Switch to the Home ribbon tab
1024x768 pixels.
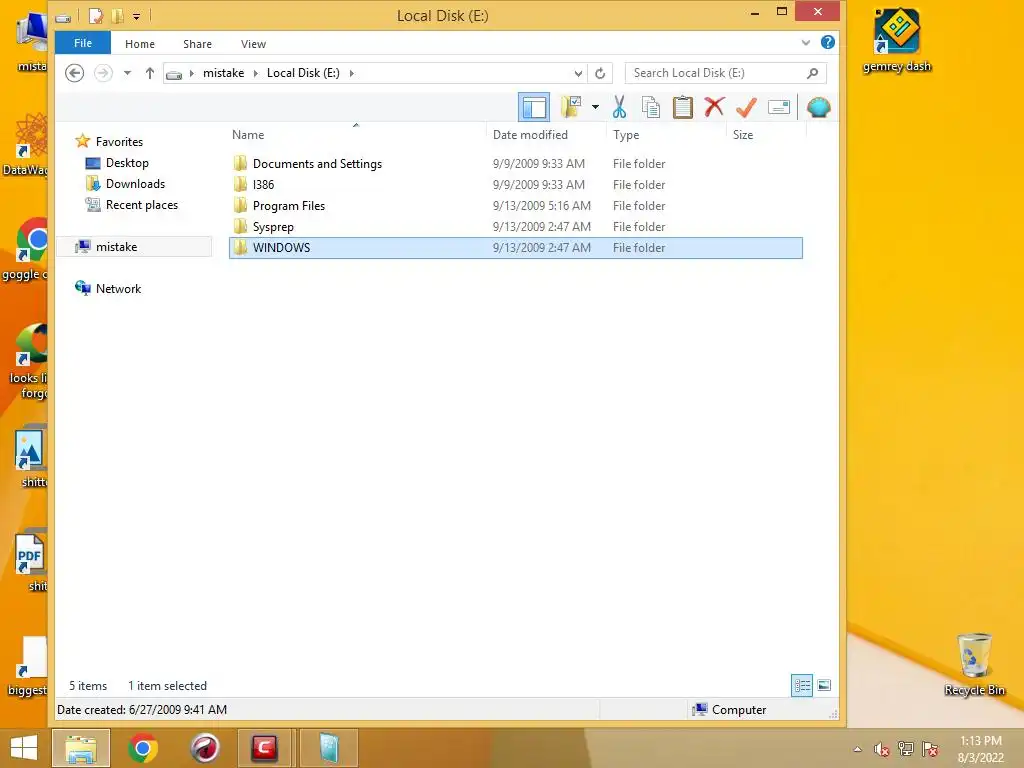pos(140,44)
